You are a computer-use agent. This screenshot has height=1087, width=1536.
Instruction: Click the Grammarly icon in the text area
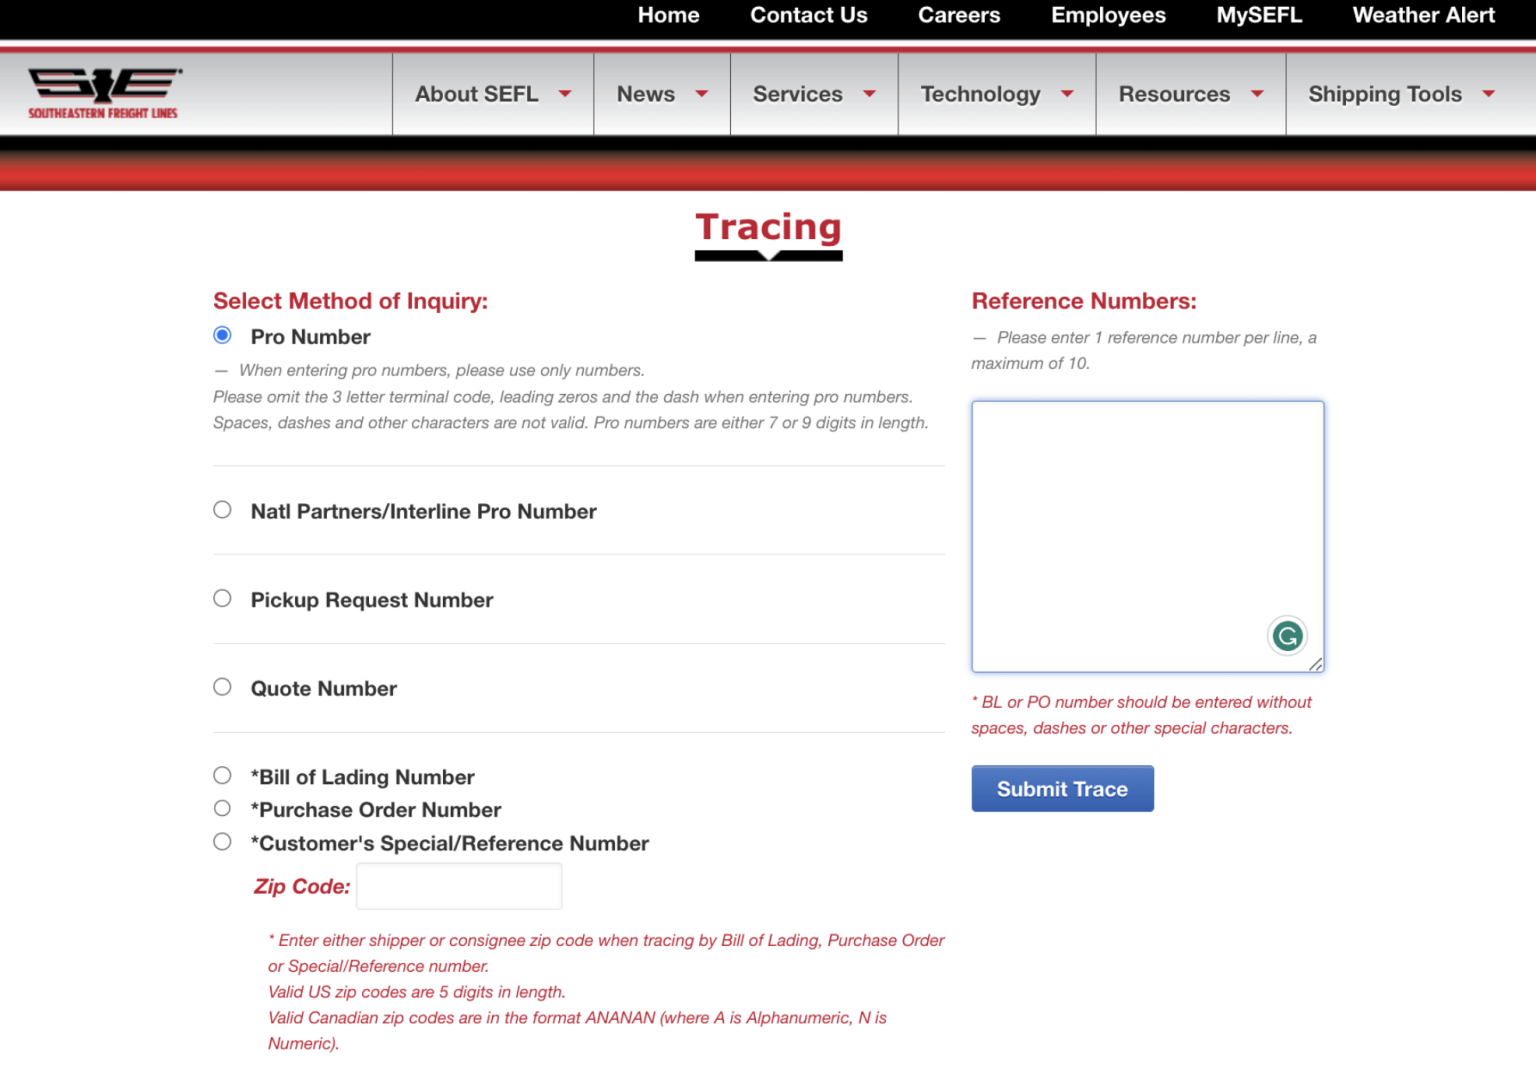tap(1287, 636)
